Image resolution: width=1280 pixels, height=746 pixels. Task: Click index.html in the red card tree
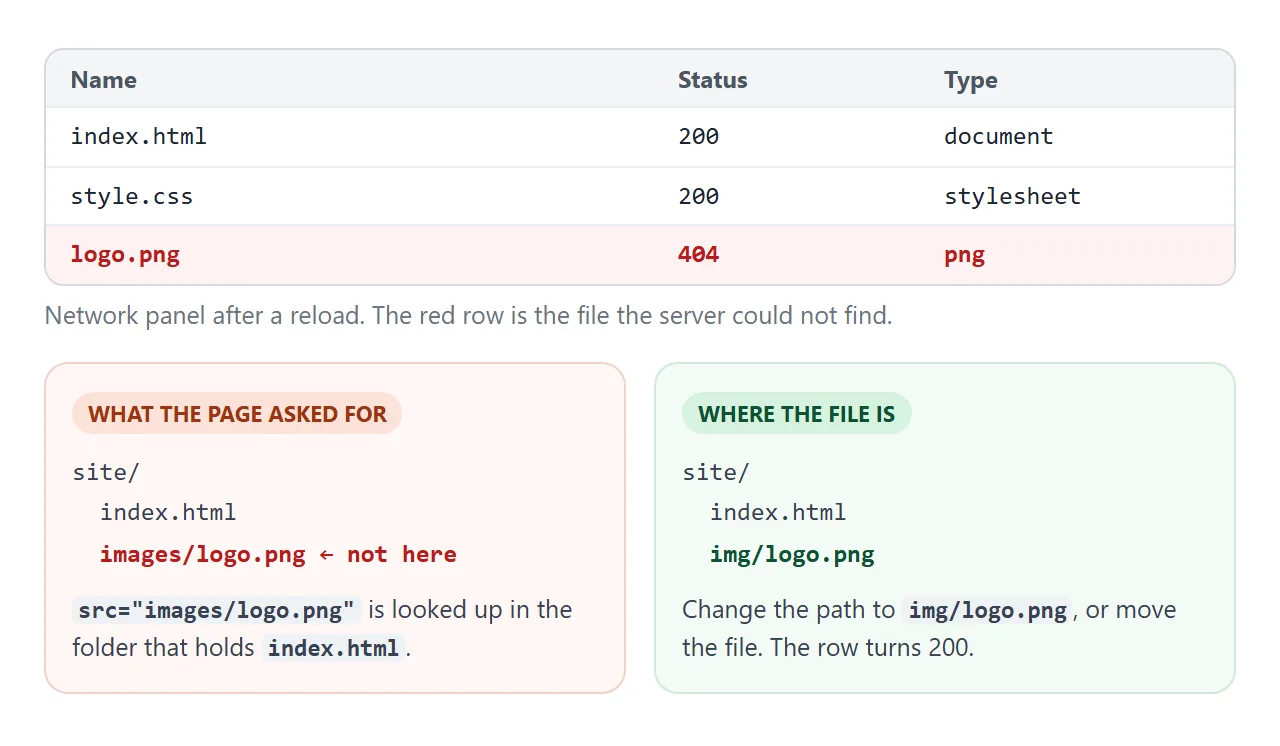click(168, 512)
